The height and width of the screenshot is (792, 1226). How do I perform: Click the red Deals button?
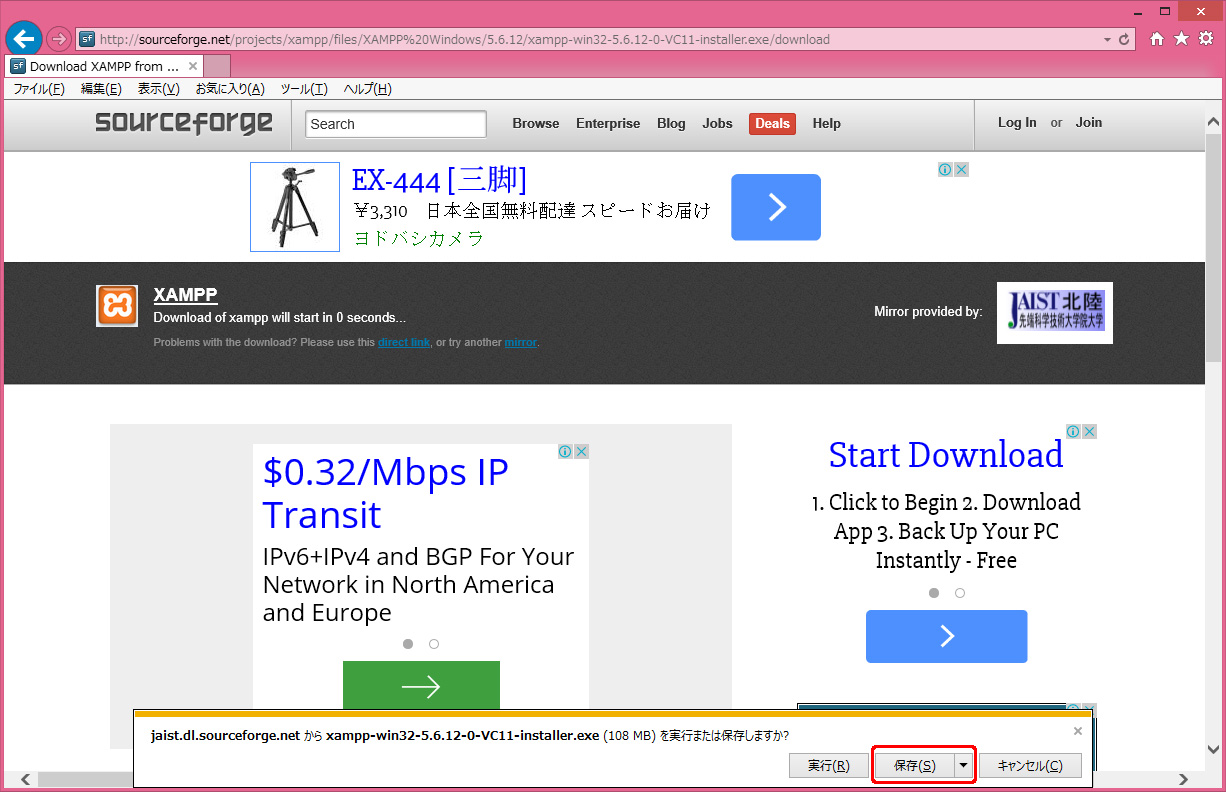pyautogui.click(x=772, y=123)
